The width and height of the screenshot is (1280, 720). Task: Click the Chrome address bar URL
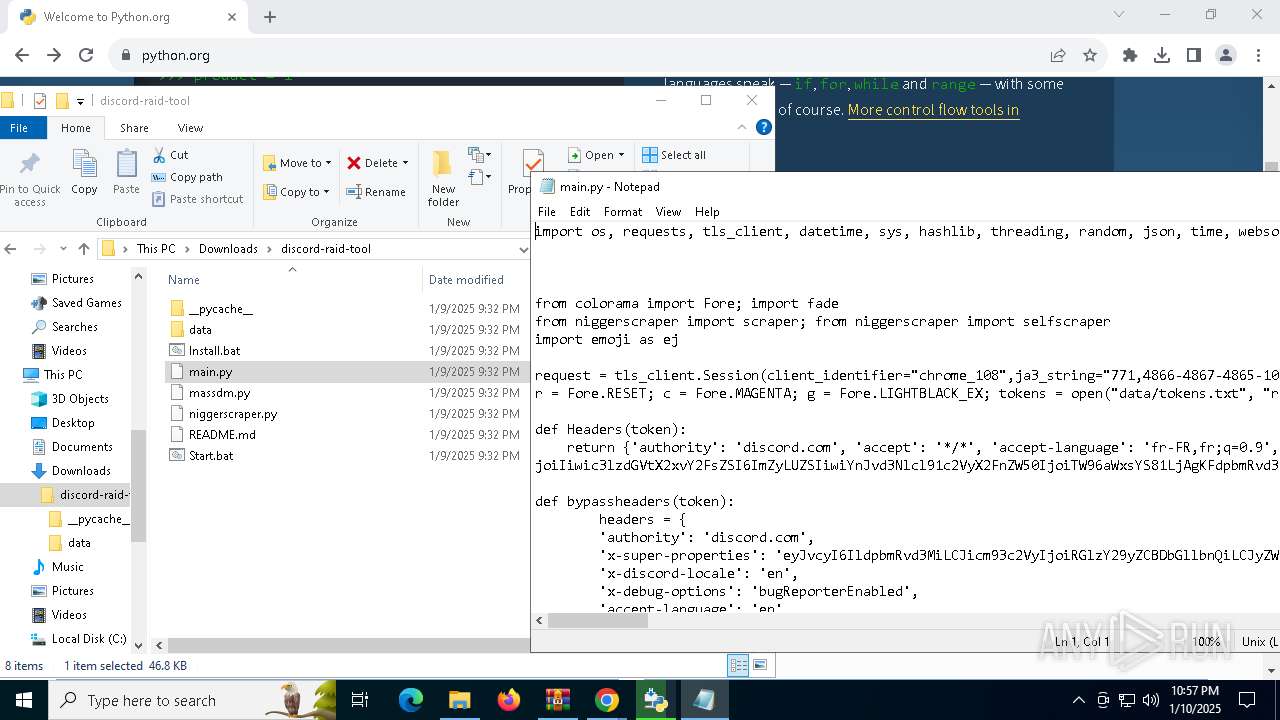coord(176,55)
